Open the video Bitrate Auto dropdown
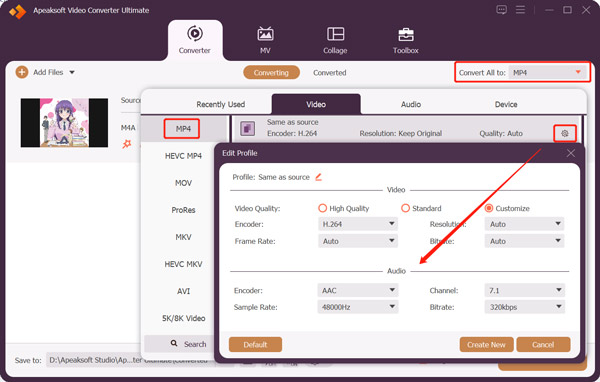Viewport: 600px width, 382px height. tap(524, 241)
